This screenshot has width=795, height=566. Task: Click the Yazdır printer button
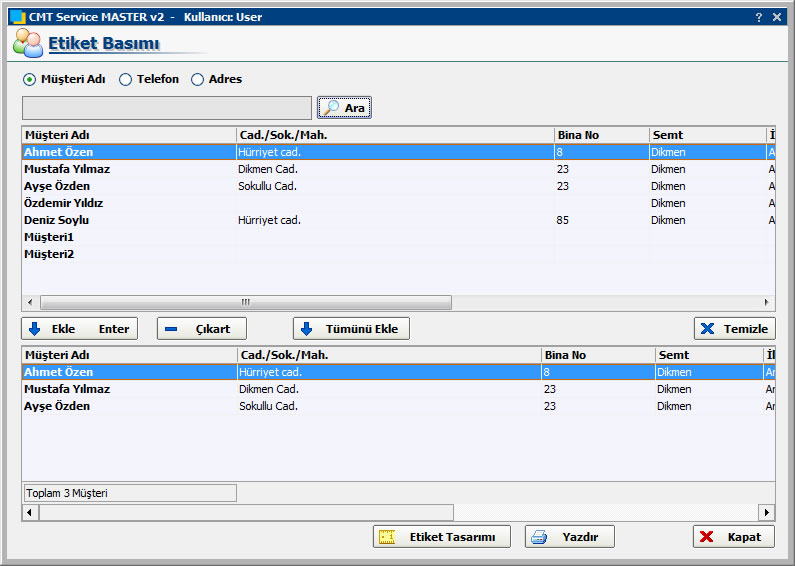tap(569, 537)
